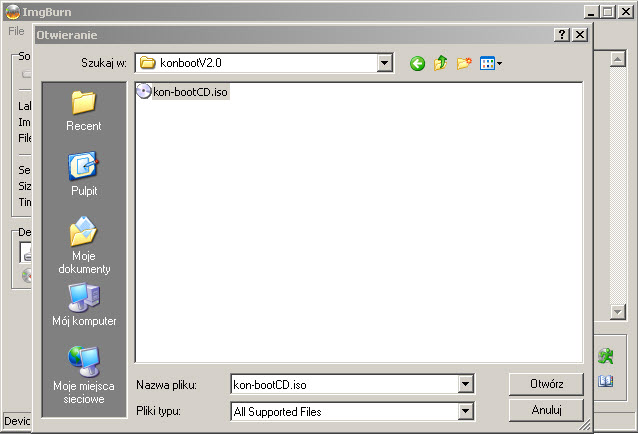Expand the Pliki typu dropdown arrow

coord(465,411)
